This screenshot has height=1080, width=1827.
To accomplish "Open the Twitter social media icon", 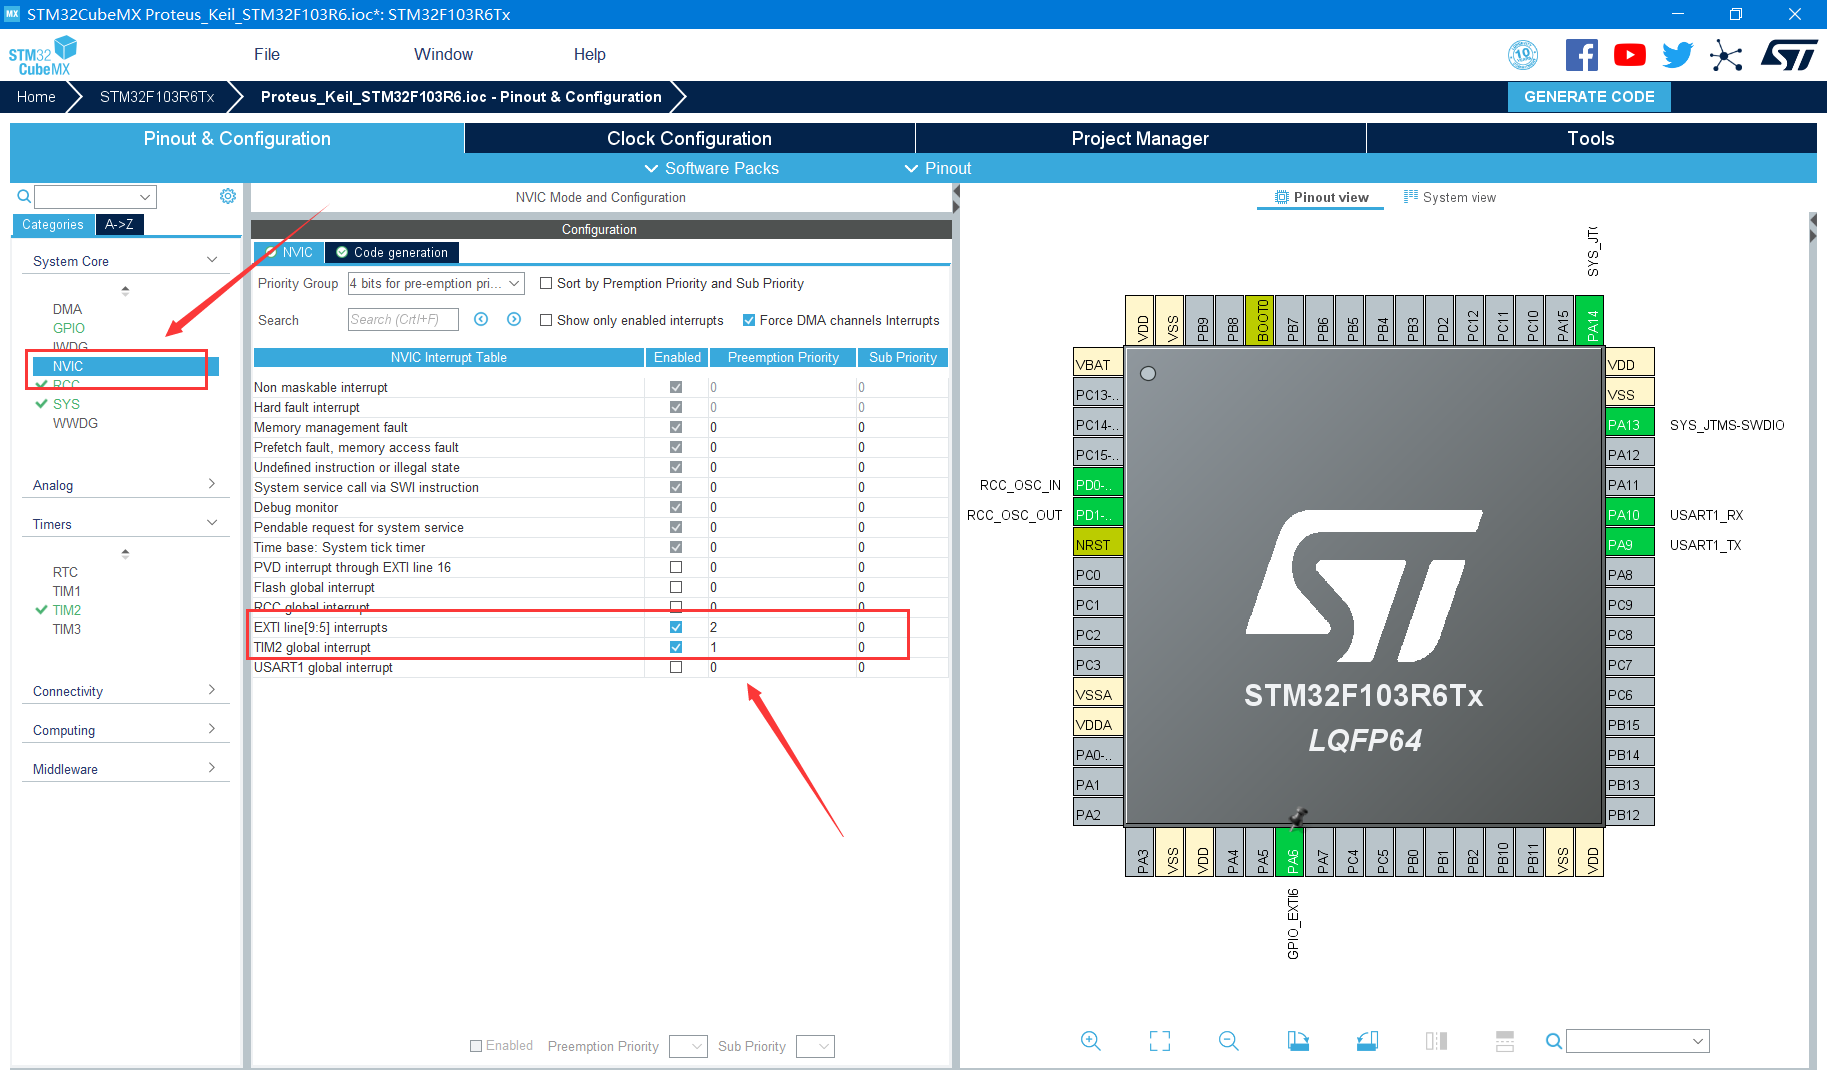I will (x=1677, y=54).
